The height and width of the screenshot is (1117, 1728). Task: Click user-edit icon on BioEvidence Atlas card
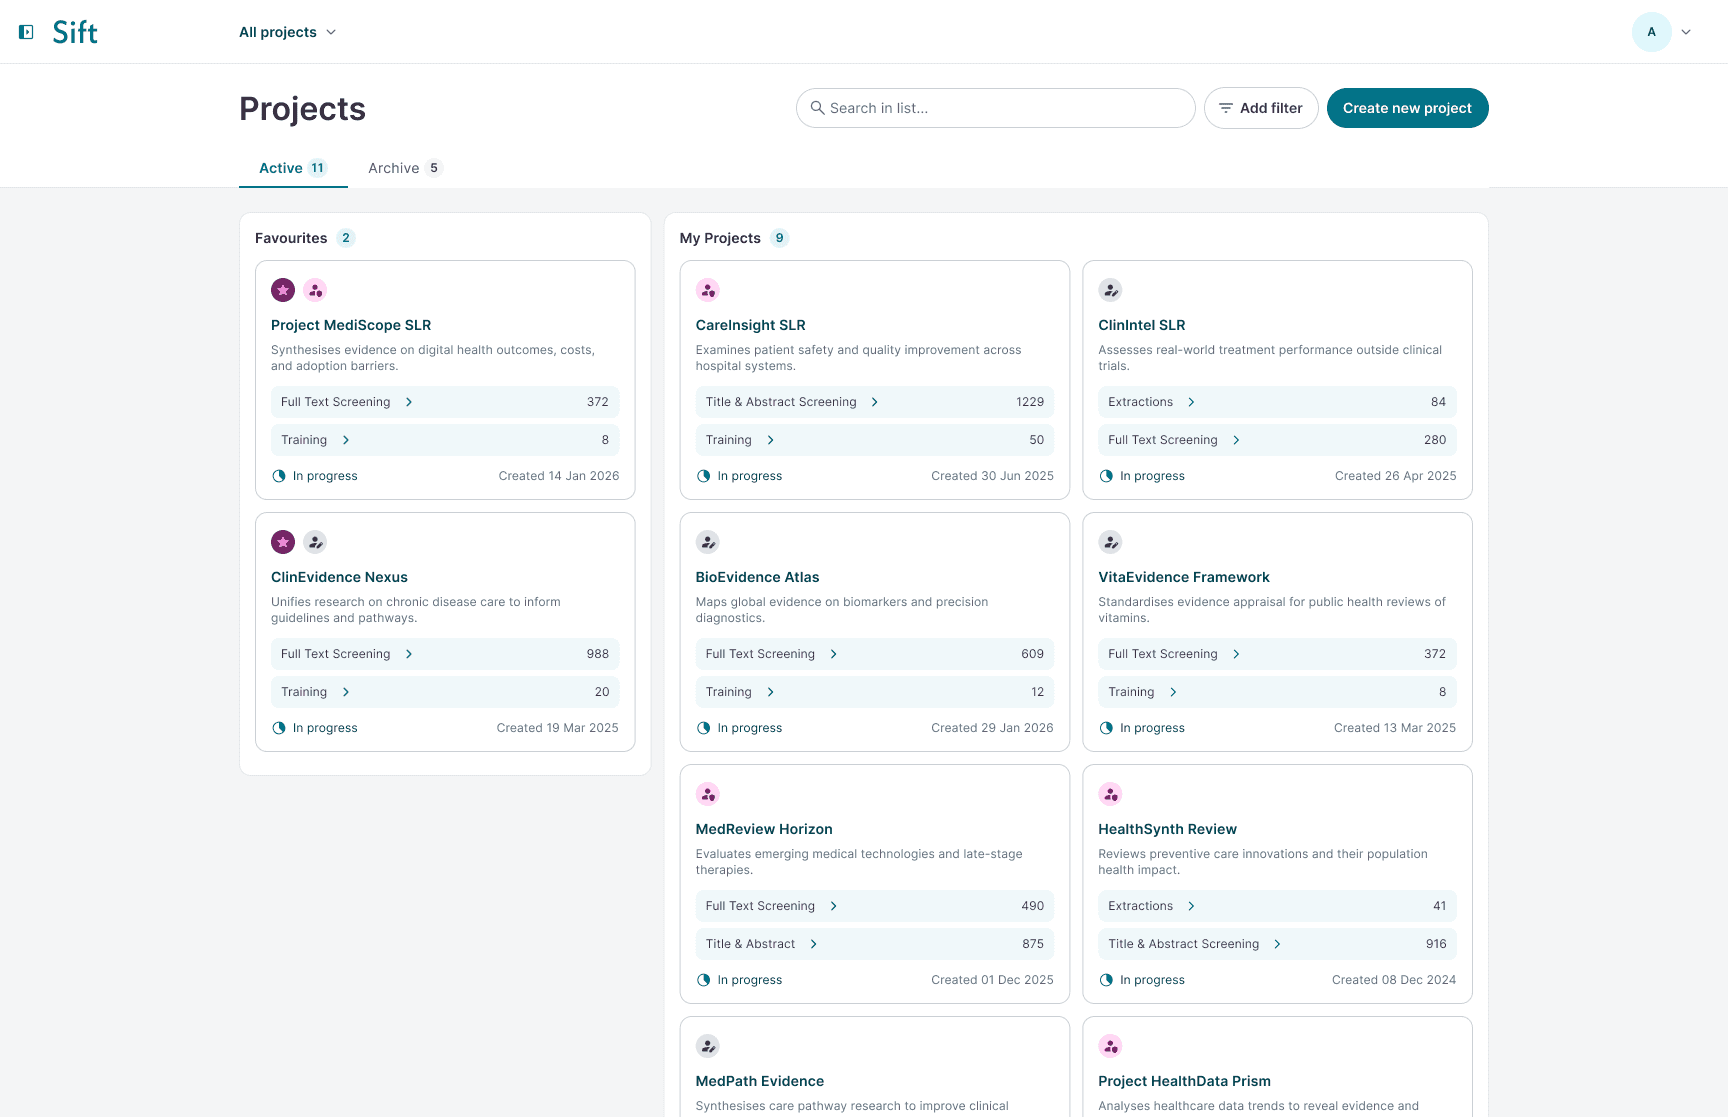click(708, 542)
